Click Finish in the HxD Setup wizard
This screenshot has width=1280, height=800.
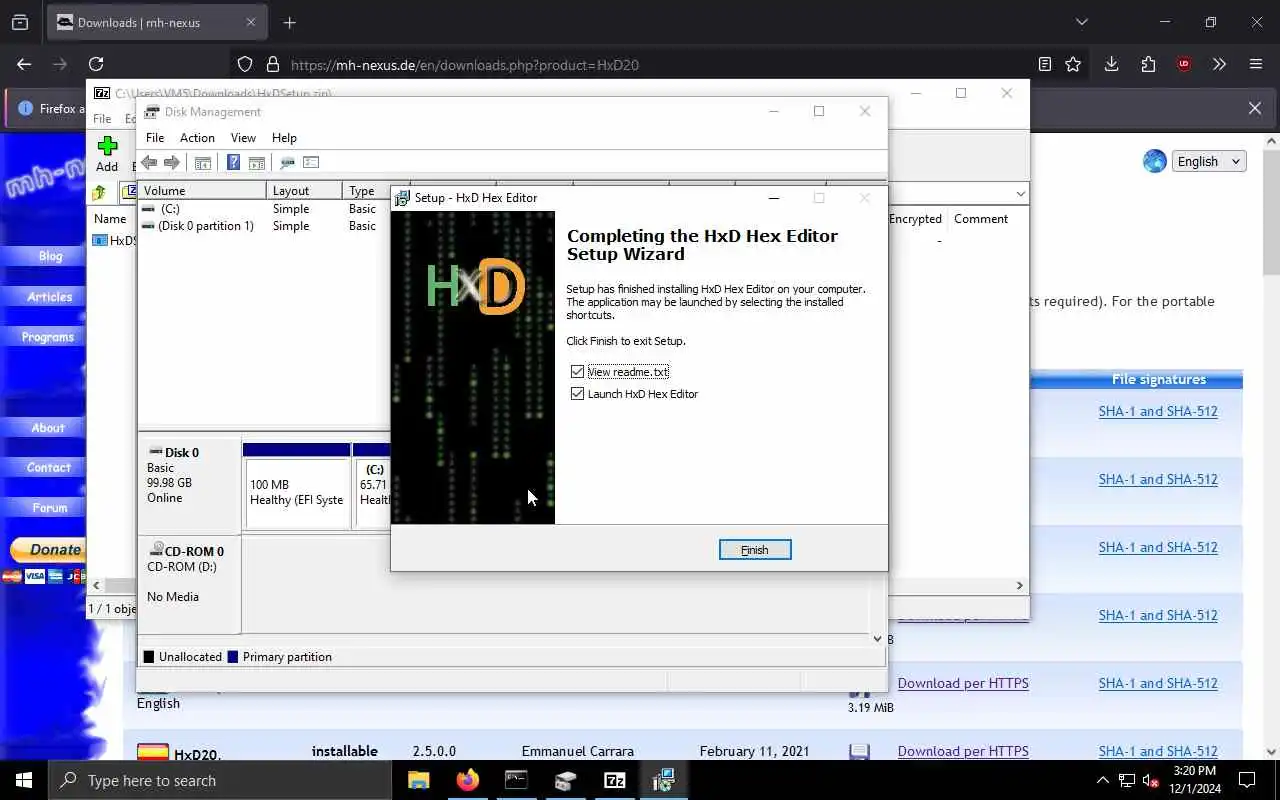755,550
